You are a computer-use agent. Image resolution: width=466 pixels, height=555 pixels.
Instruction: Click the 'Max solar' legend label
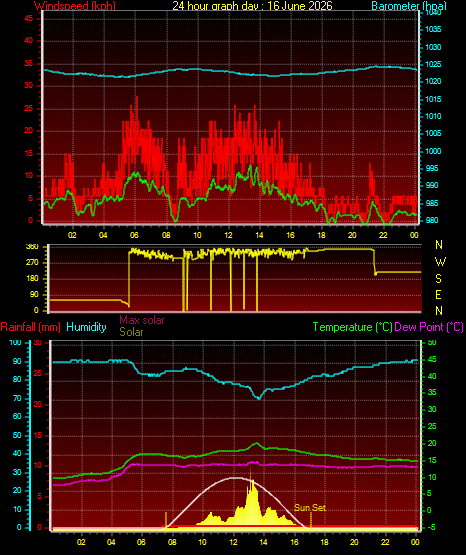tap(142, 320)
